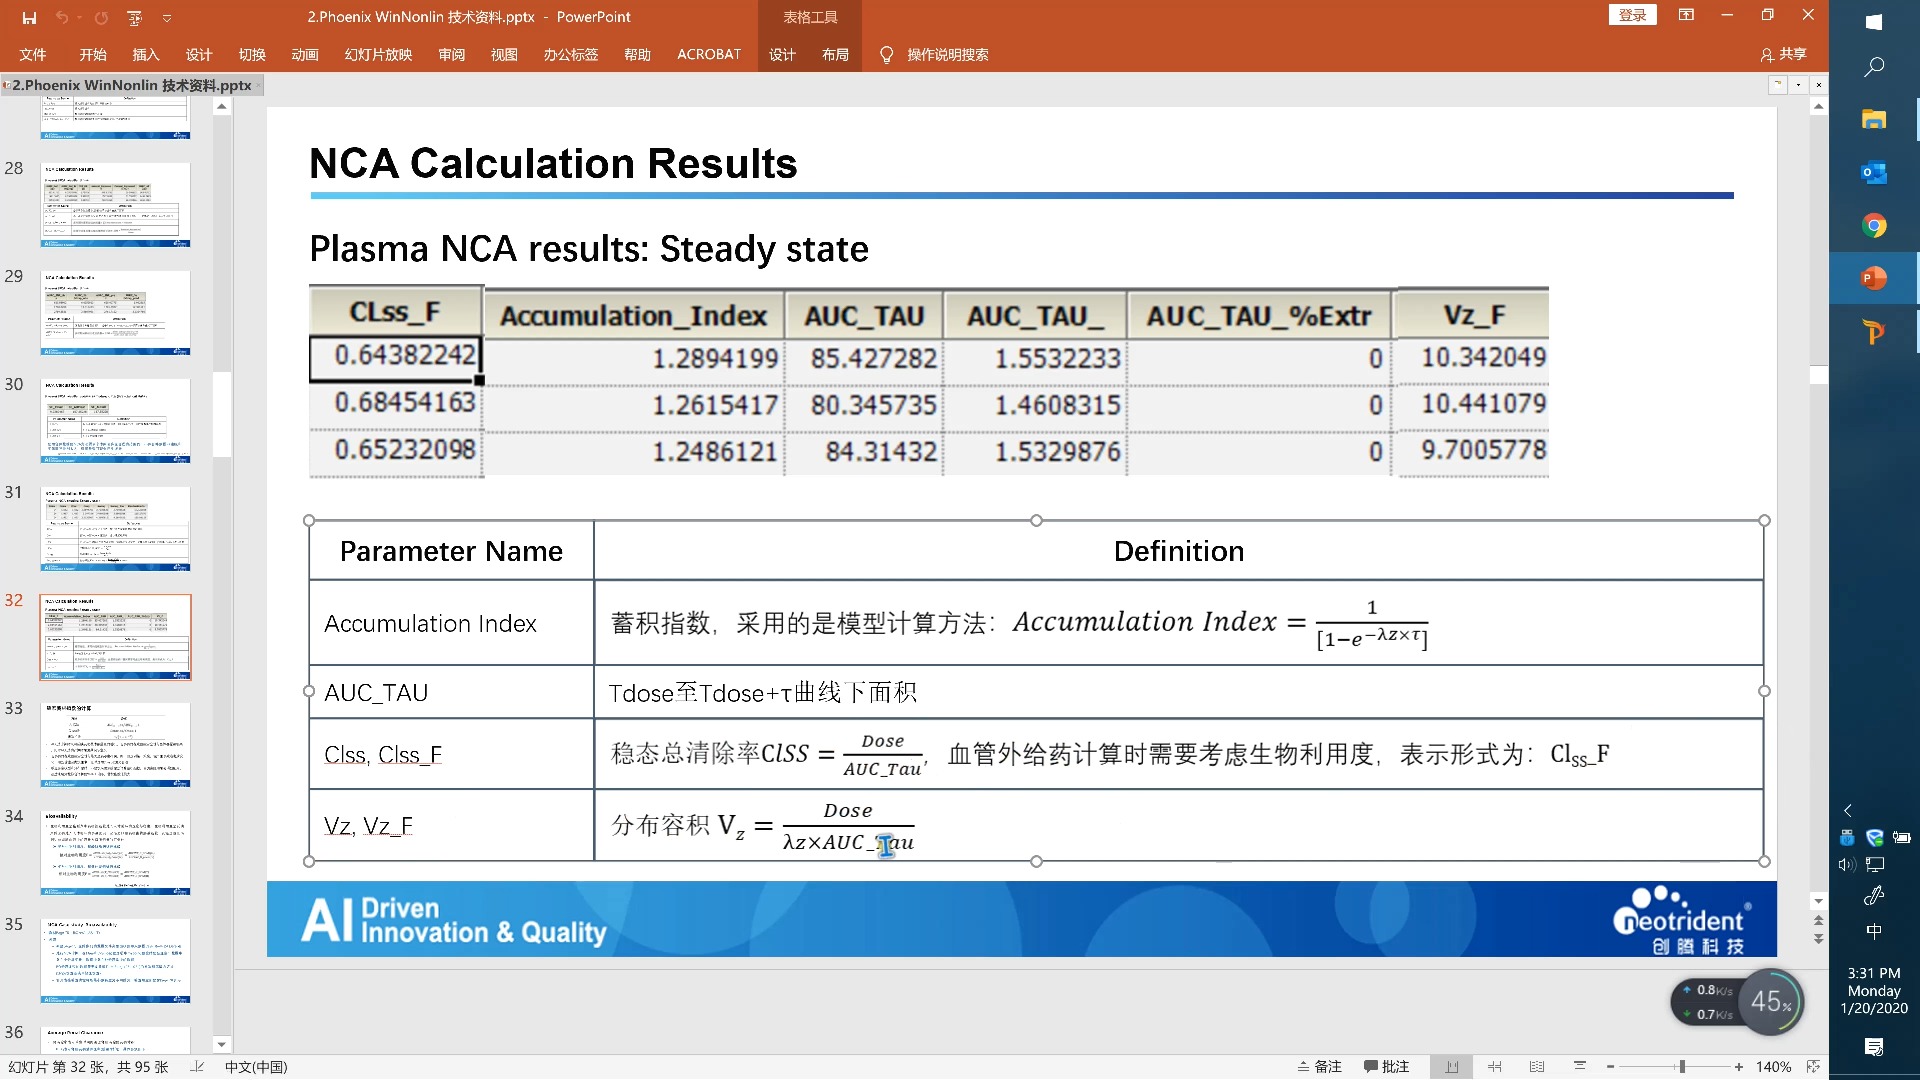Screen dimensions: 1920x1080
Task: Click the 中文(中国) language indicator
Action: coord(256,1067)
